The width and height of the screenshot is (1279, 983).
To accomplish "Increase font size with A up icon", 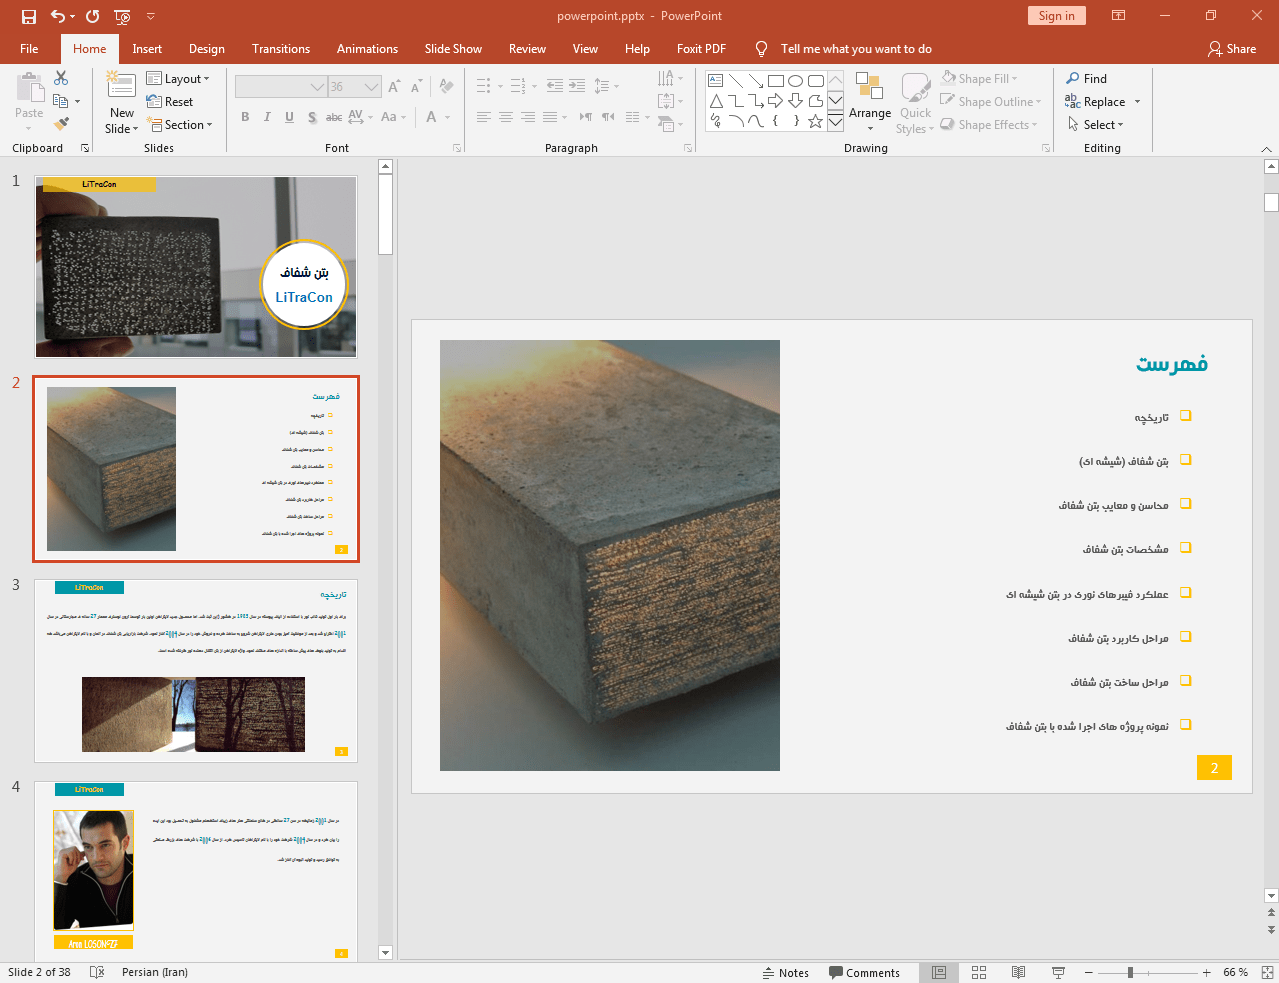I will pos(394,87).
